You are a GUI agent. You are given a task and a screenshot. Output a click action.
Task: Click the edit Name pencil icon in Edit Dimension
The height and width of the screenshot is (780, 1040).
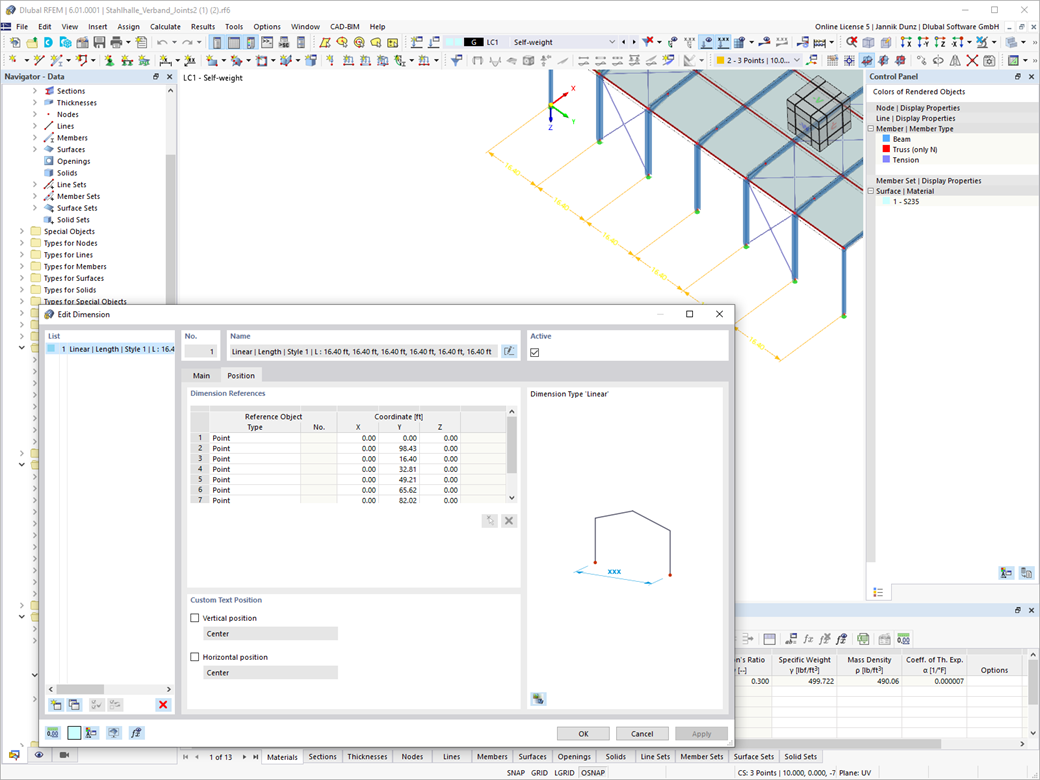point(510,351)
